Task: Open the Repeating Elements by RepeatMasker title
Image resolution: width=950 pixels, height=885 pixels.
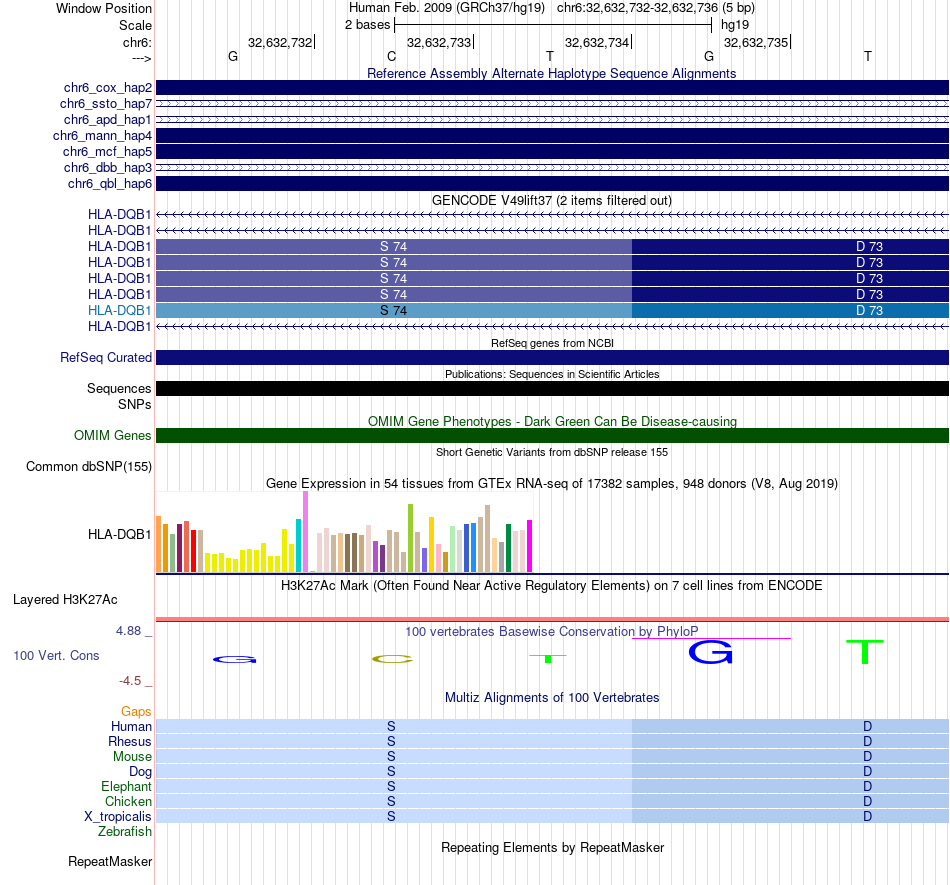Action: [x=552, y=847]
